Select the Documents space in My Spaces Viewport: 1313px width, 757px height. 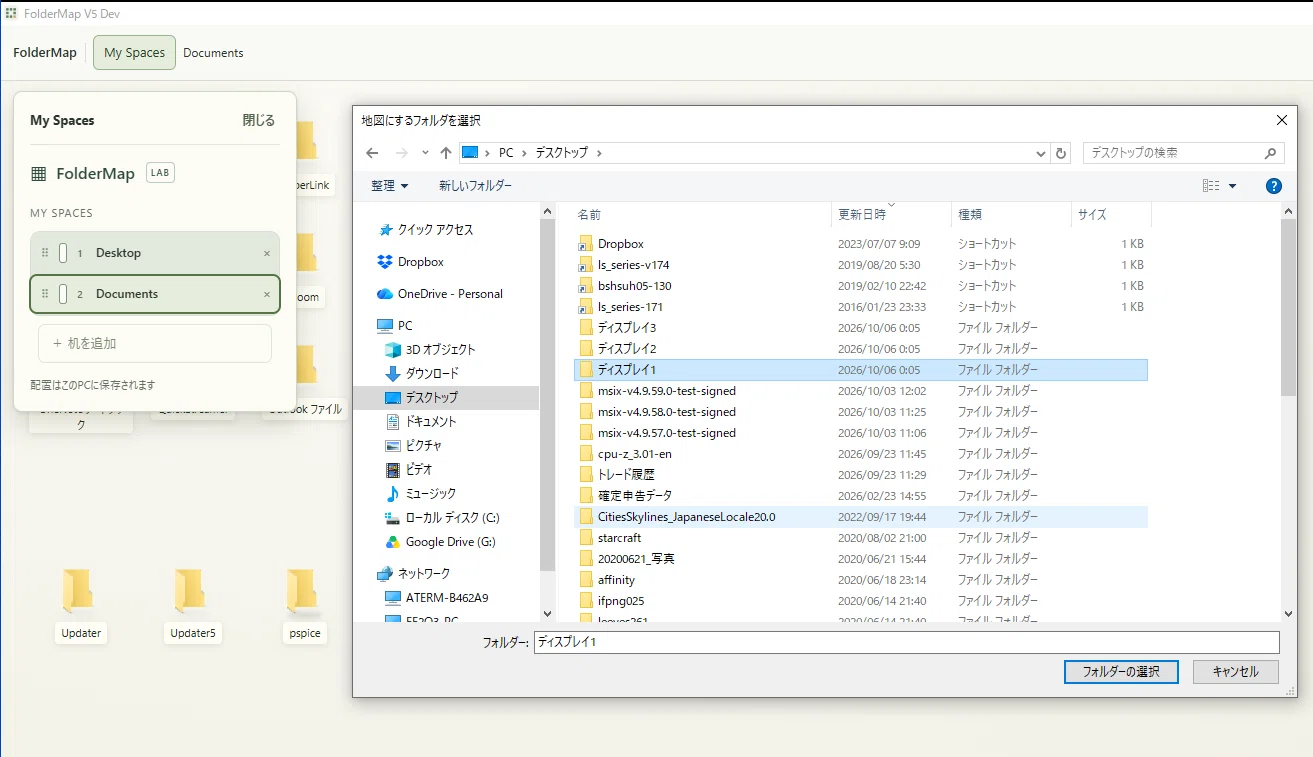pos(155,294)
